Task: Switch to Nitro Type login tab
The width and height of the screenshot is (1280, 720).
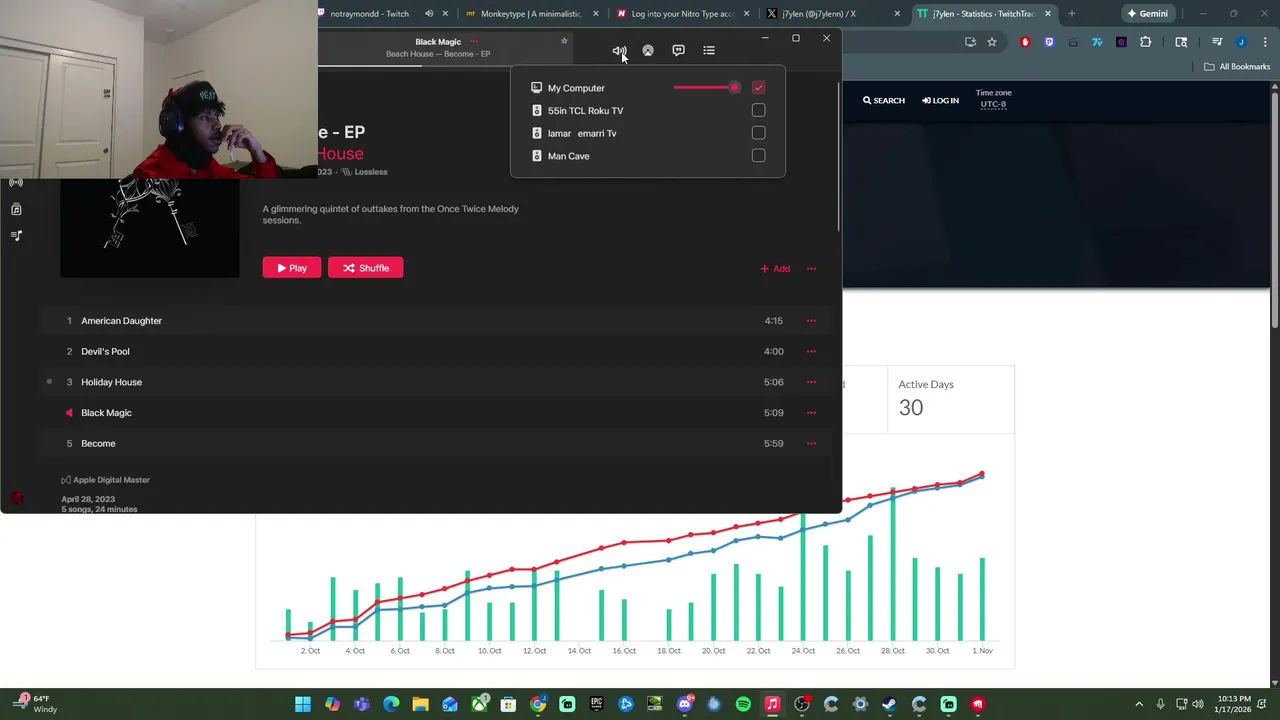Action: point(683,14)
